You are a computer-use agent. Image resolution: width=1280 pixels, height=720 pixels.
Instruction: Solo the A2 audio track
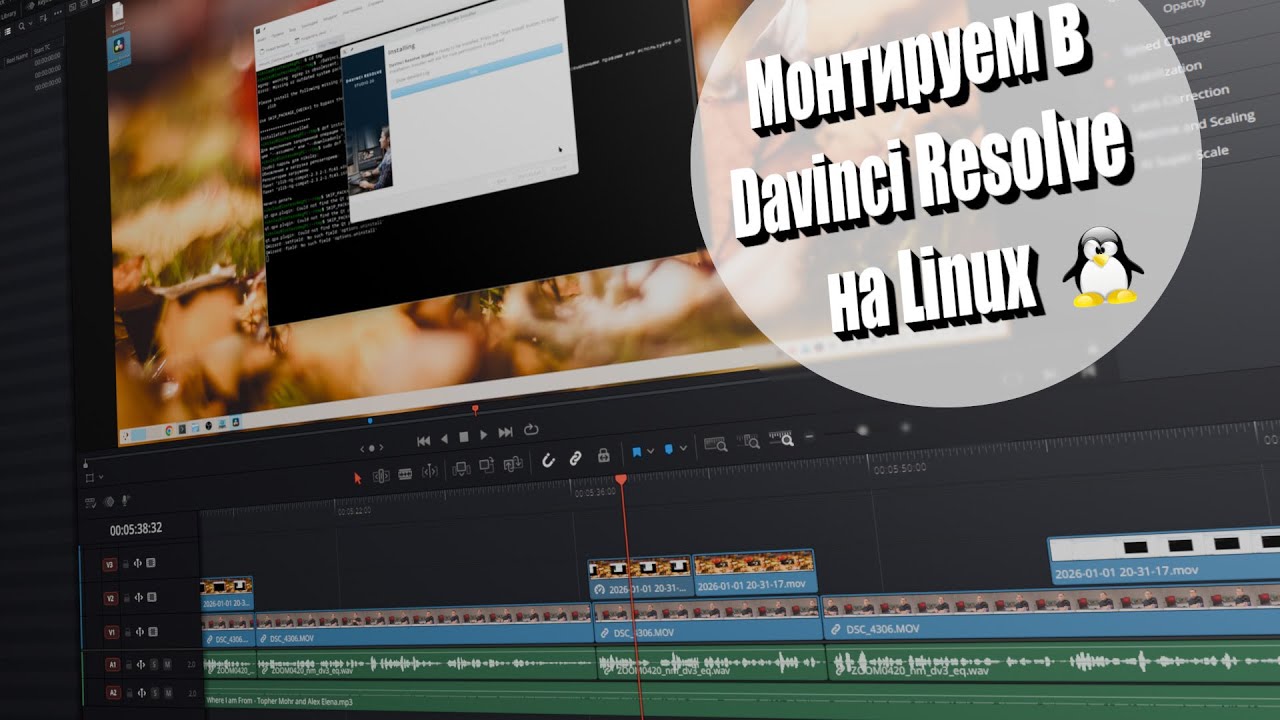tap(155, 693)
